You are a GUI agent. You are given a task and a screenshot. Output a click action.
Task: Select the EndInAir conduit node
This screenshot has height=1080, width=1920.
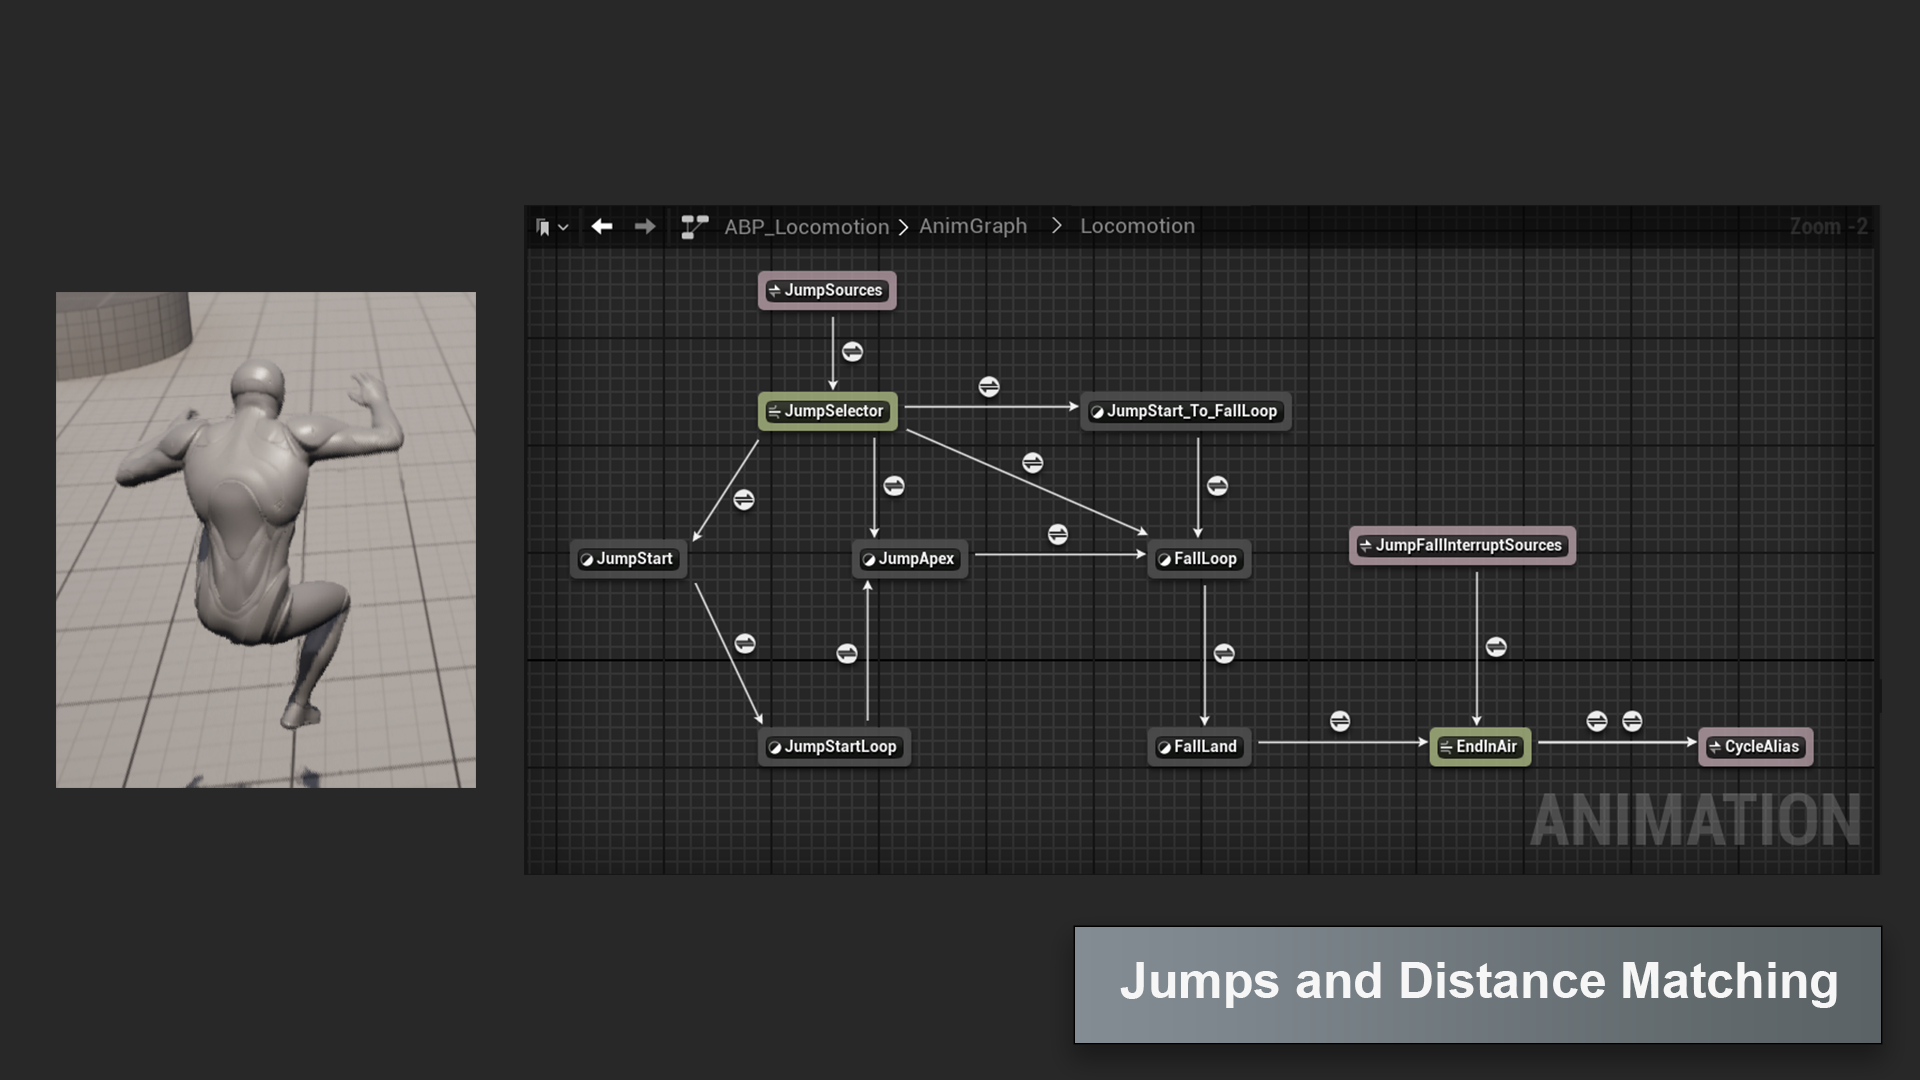(x=1480, y=747)
